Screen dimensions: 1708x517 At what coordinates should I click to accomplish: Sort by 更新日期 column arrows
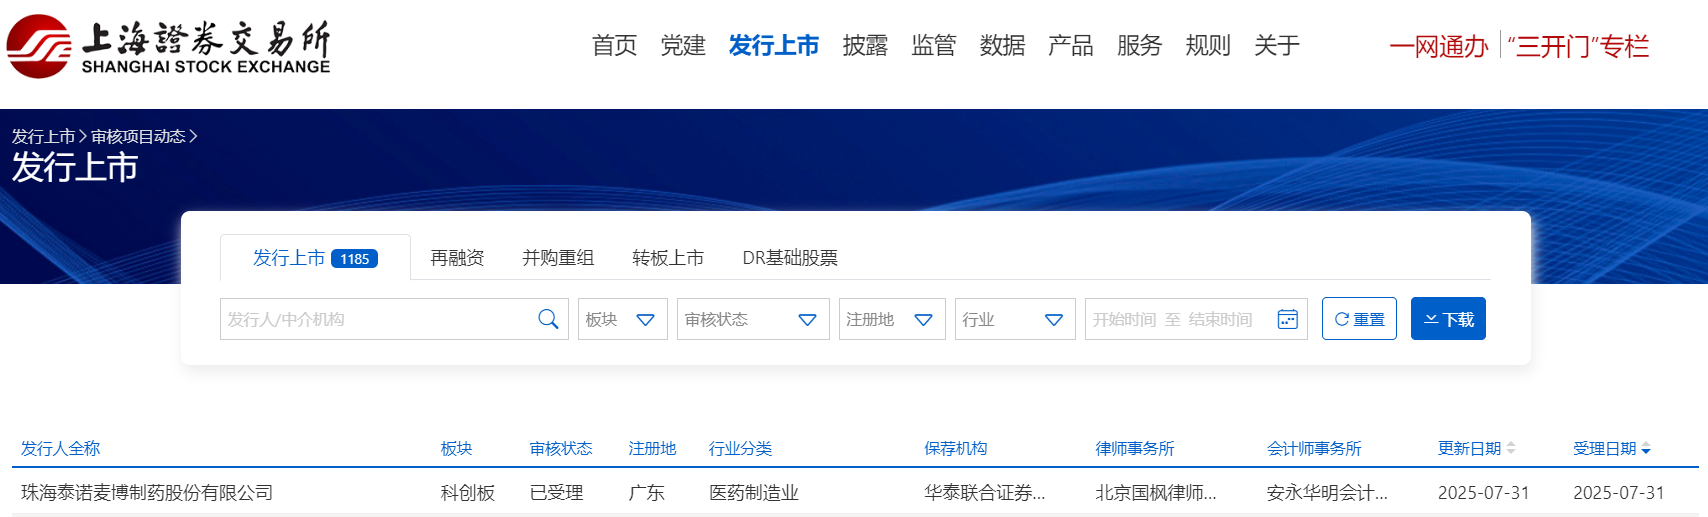[1510, 448]
